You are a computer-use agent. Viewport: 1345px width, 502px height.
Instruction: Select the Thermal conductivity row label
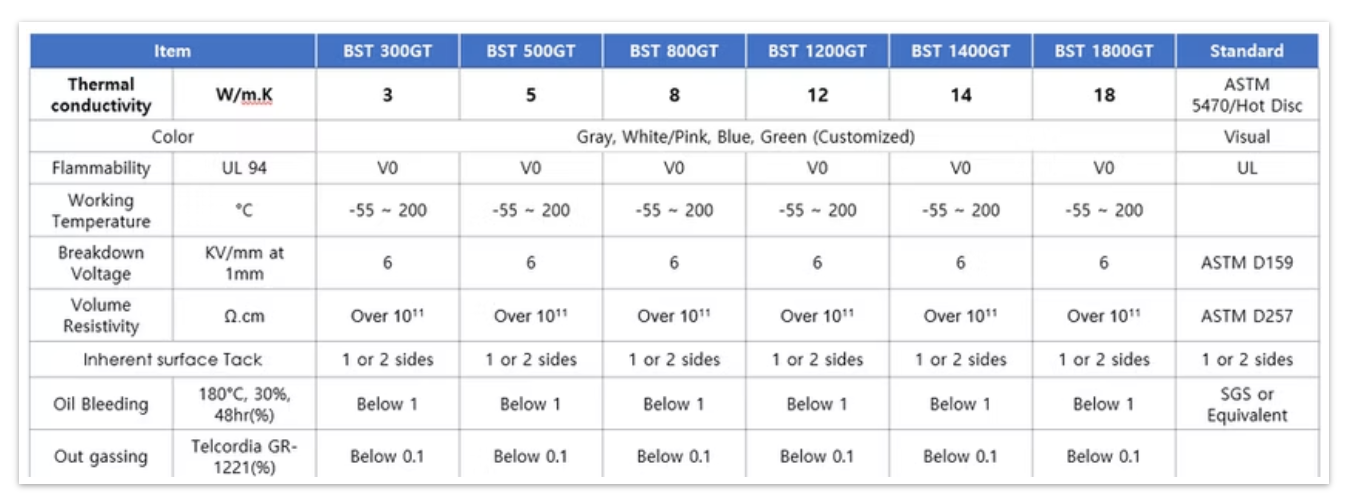pos(101,95)
